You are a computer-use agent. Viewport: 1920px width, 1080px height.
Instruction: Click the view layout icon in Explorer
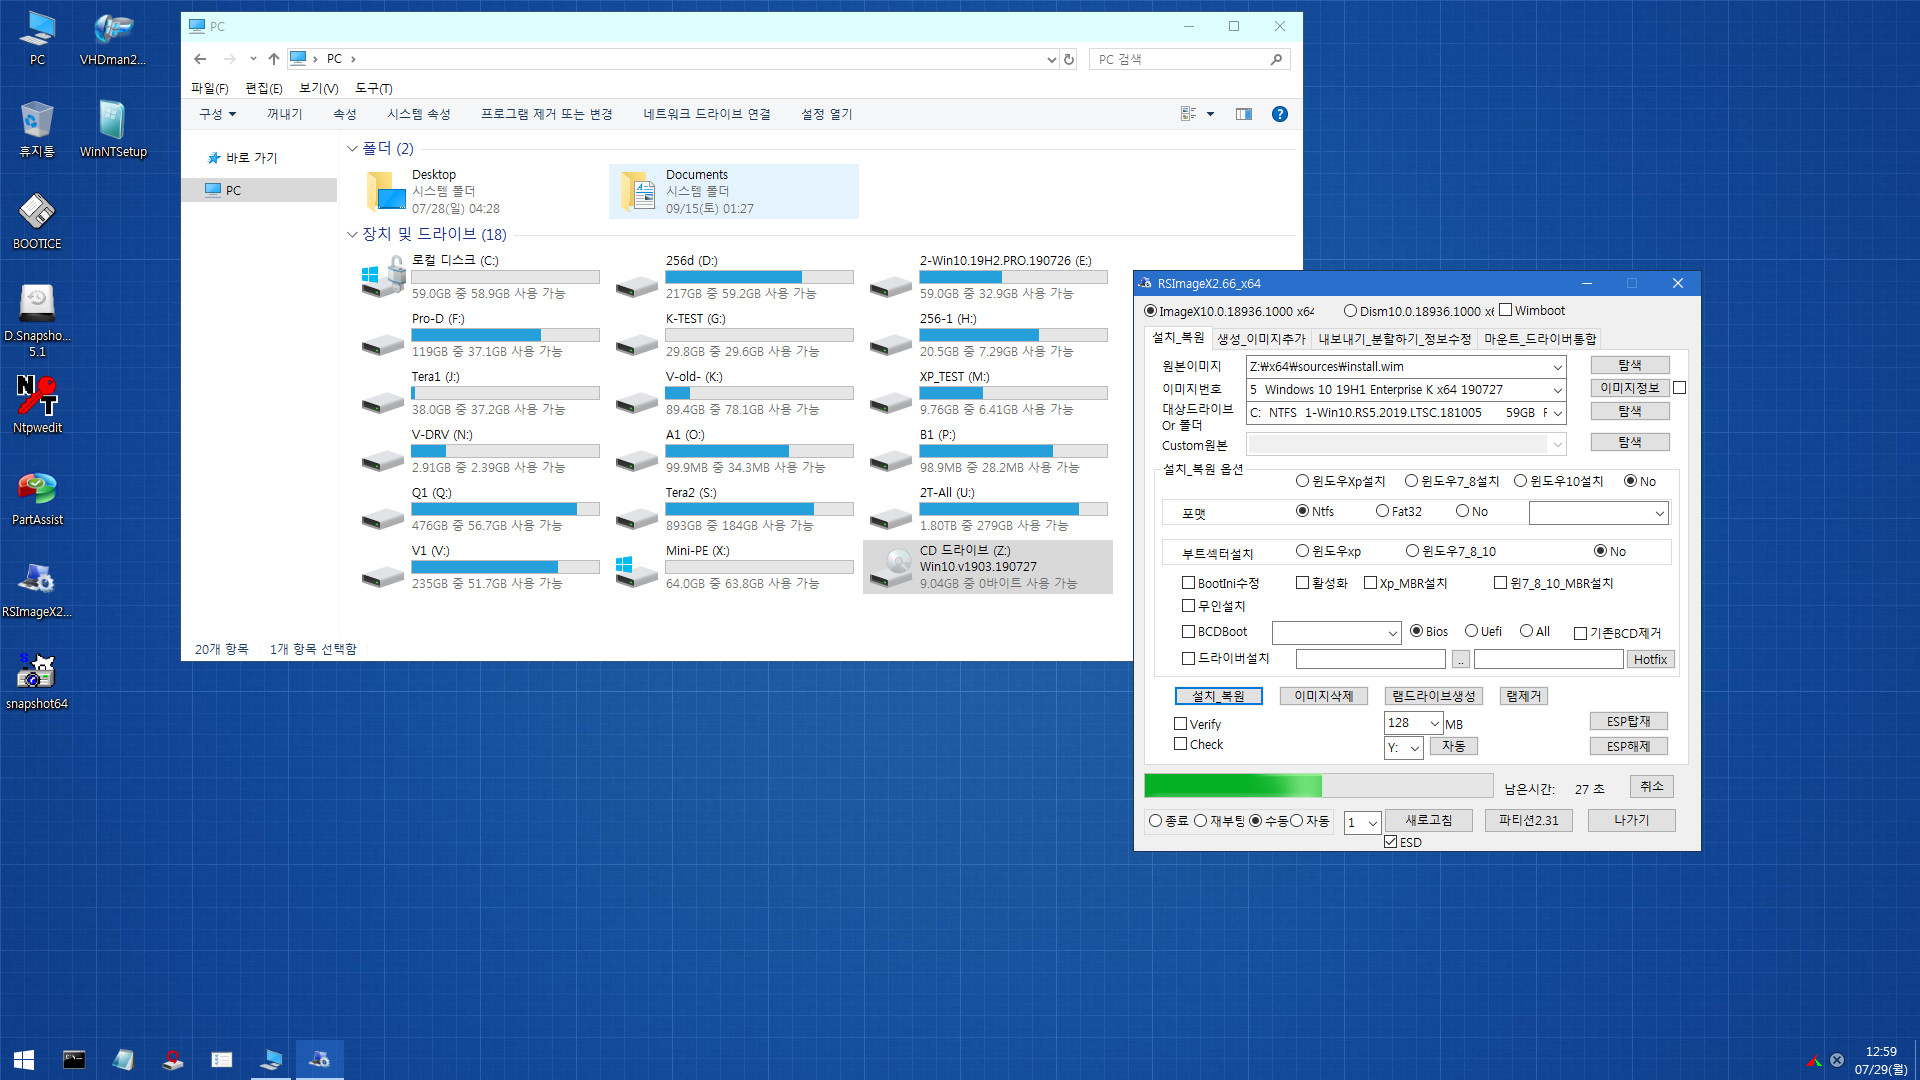[1189, 114]
